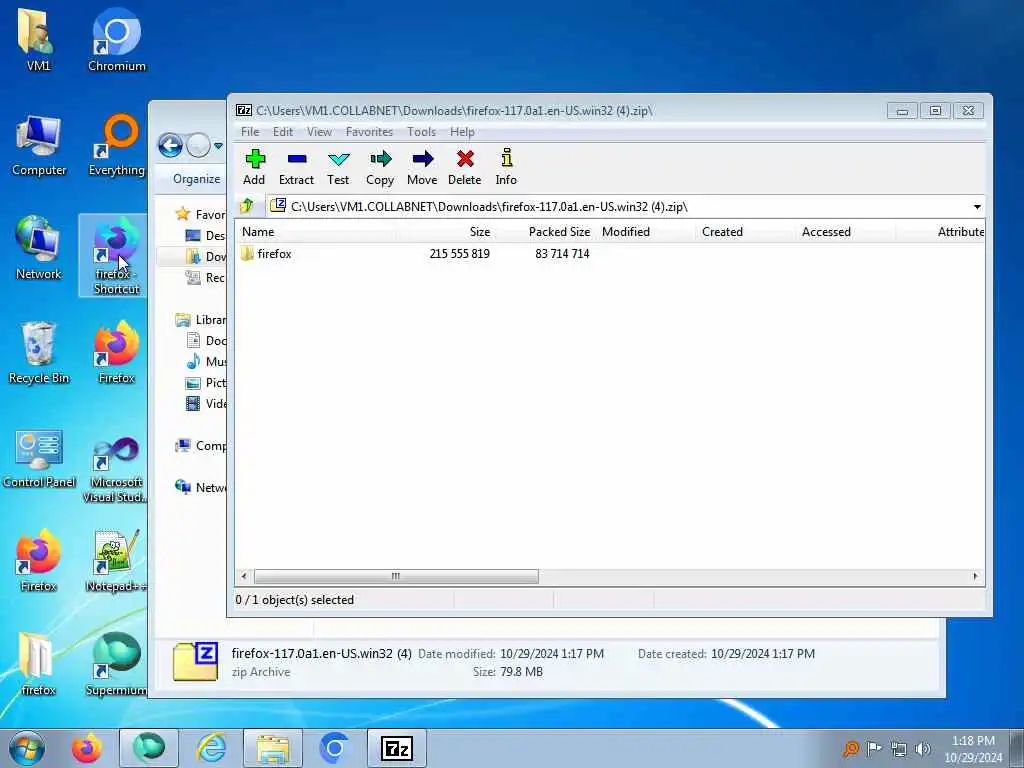Image resolution: width=1024 pixels, height=768 pixels.
Task: Click the Extract toolbar icon
Action: coord(296,167)
